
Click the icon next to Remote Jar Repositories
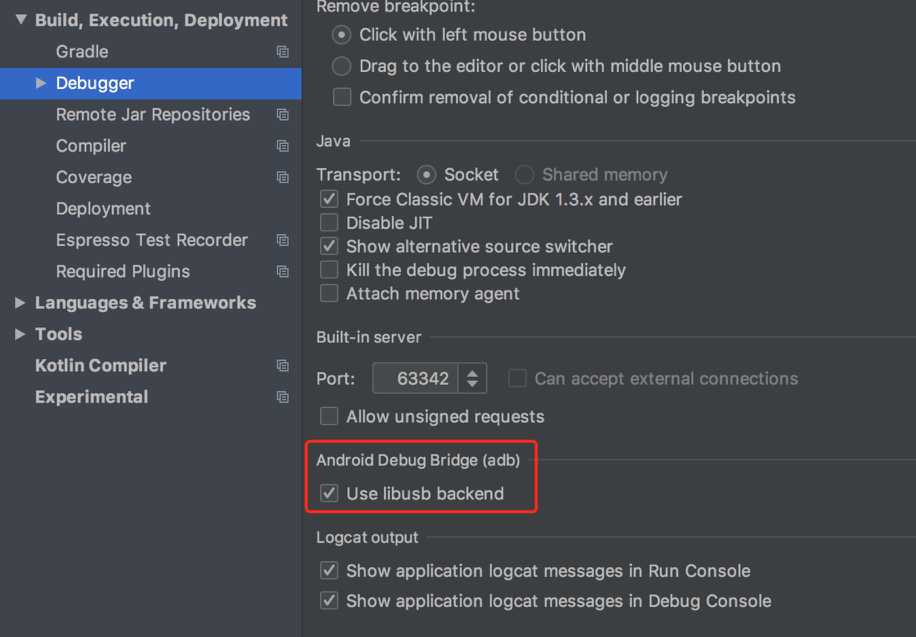pyautogui.click(x=282, y=114)
